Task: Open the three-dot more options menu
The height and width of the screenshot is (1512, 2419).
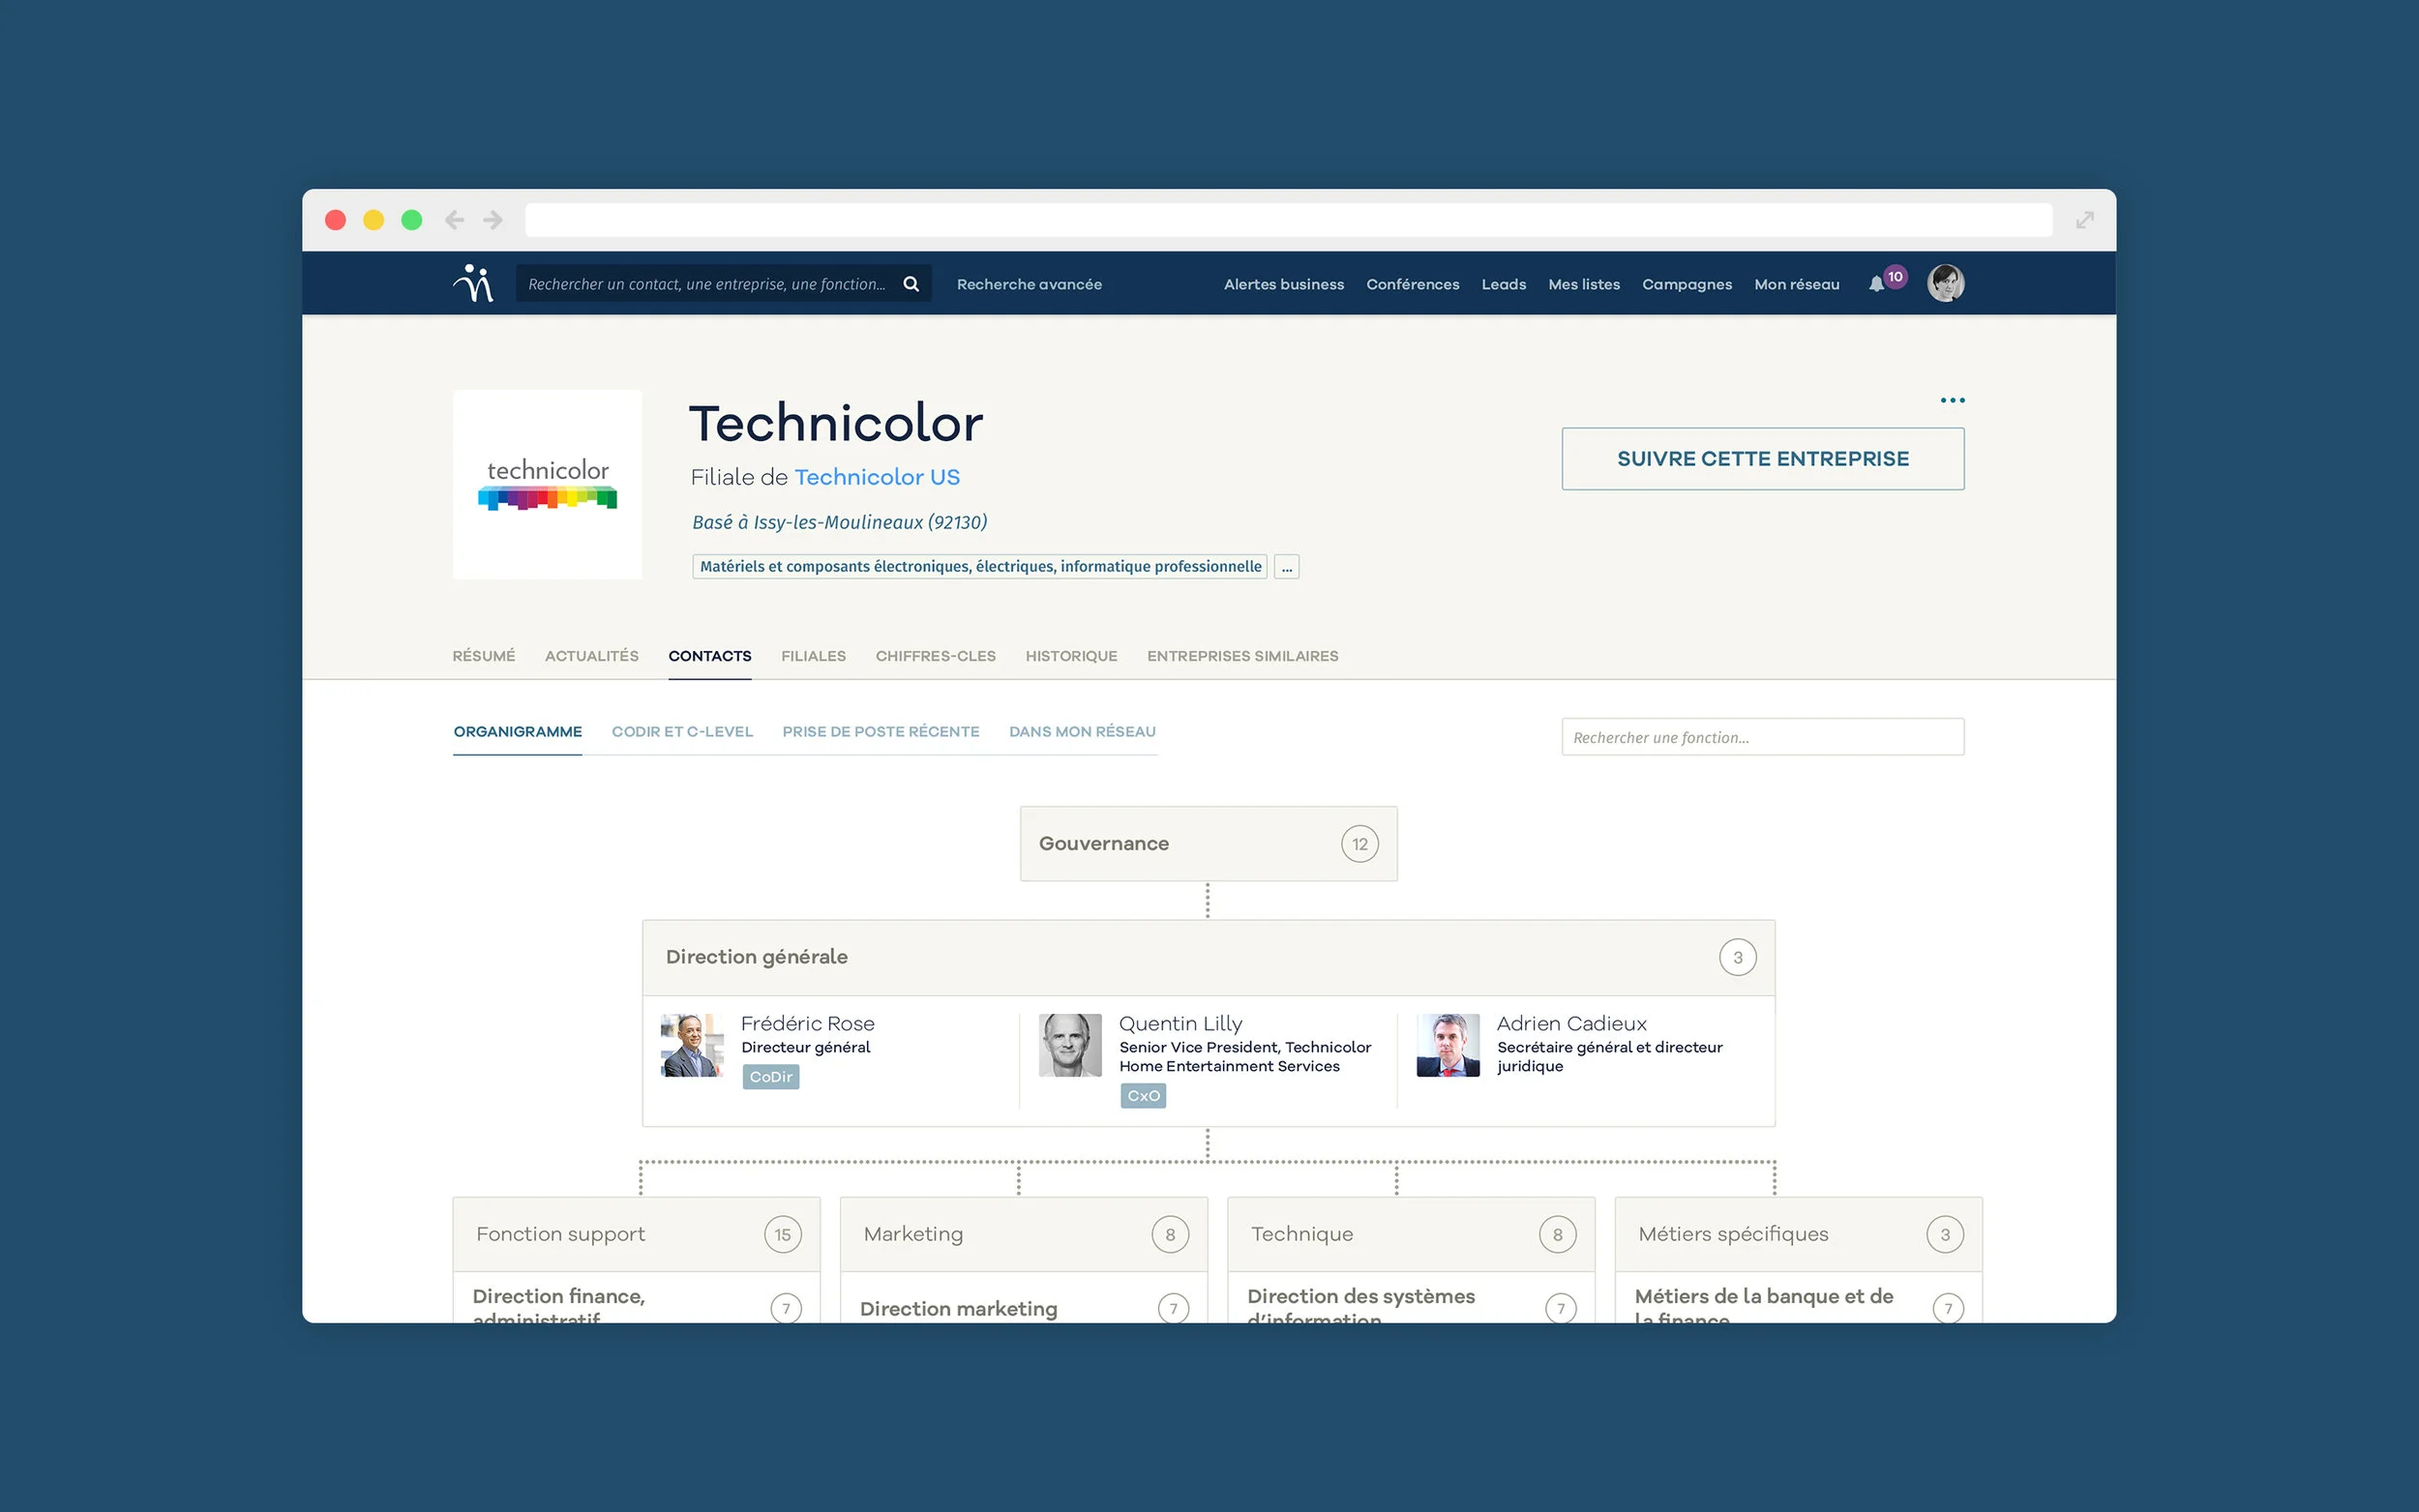Action: click(1952, 400)
